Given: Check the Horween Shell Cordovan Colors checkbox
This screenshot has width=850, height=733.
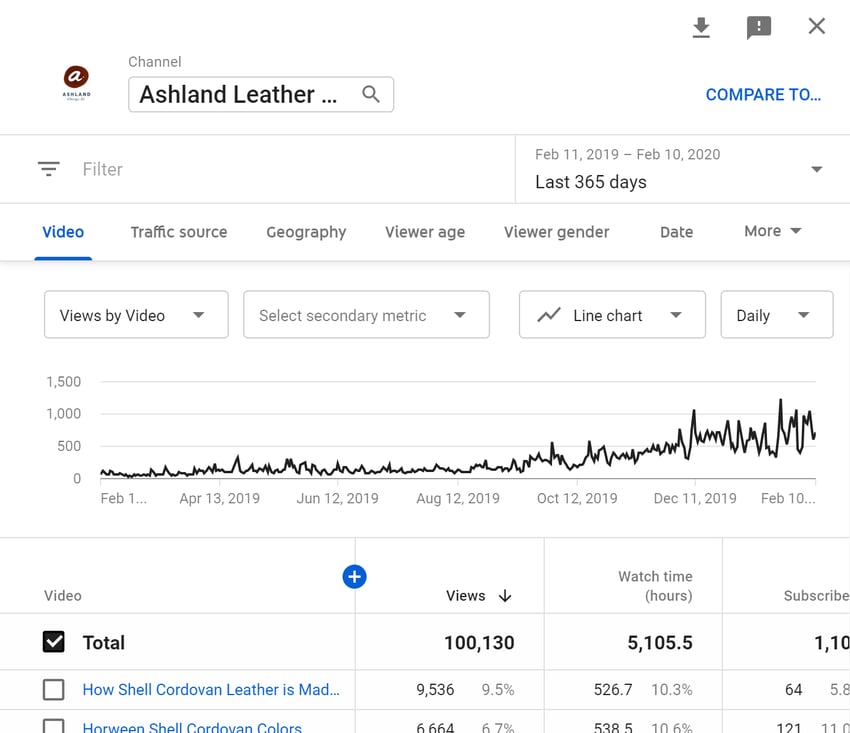Looking at the screenshot, I should point(54,726).
